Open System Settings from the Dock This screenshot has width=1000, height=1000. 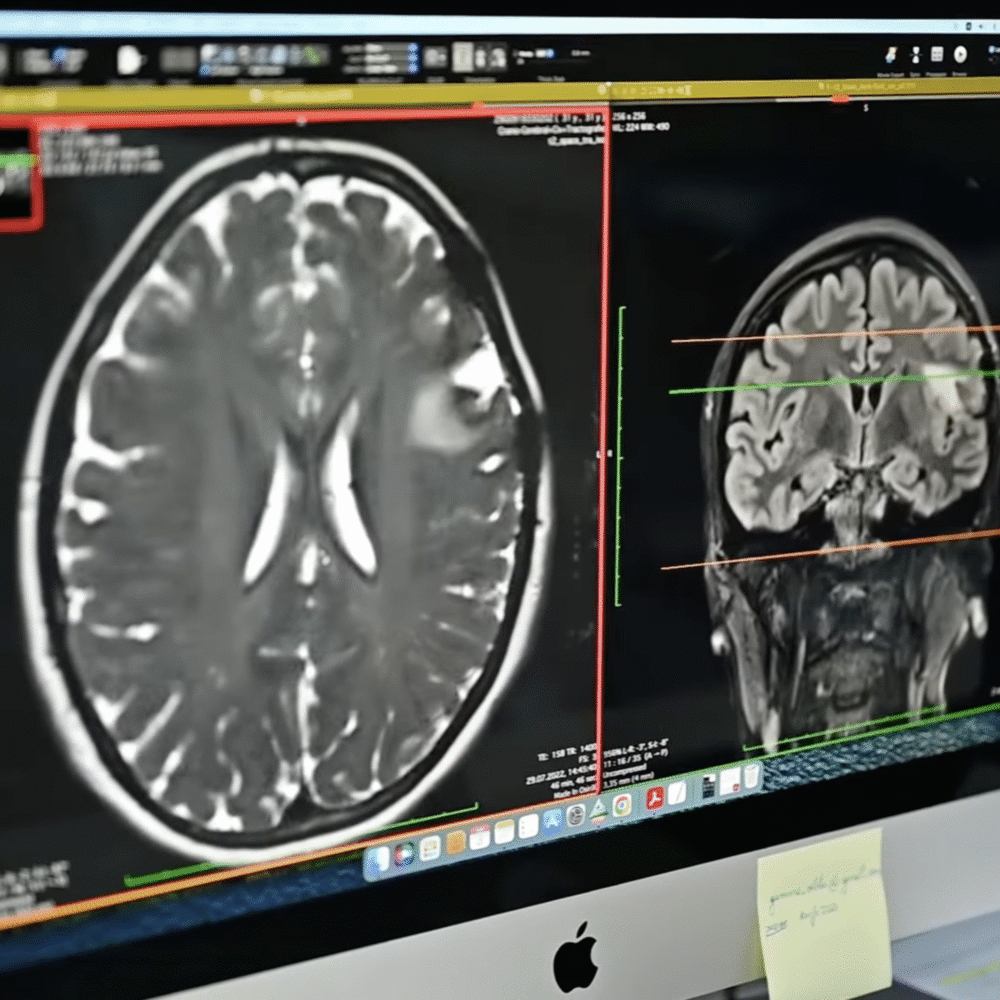click(x=576, y=814)
